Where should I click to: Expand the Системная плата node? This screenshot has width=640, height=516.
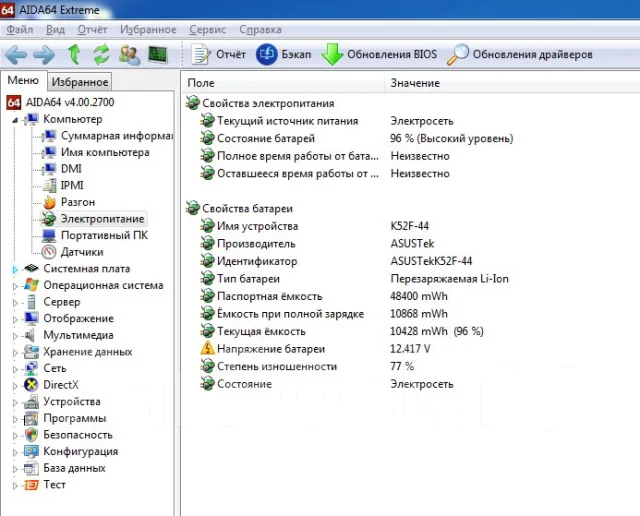15,269
